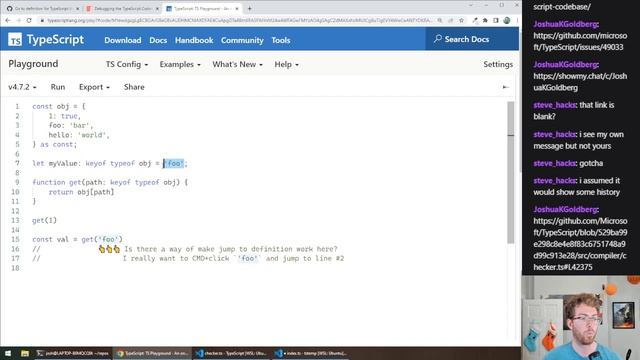Go back with browser back arrow
Viewport: 640px width, 360px height.
click(x=8, y=20)
